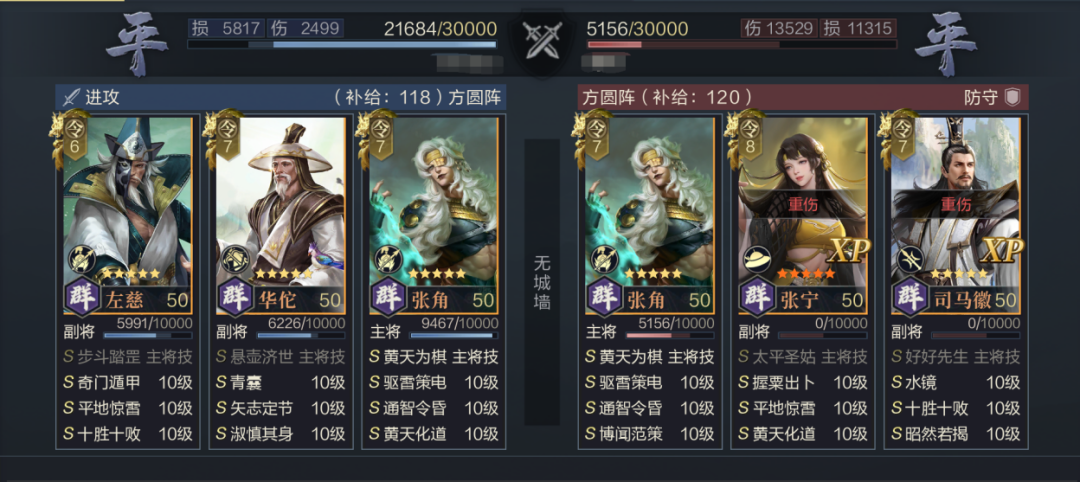Click the XP badge on 司马徽's portrait
The image size is (1080, 482).
pyautogui.click(x=1001, y=250)
